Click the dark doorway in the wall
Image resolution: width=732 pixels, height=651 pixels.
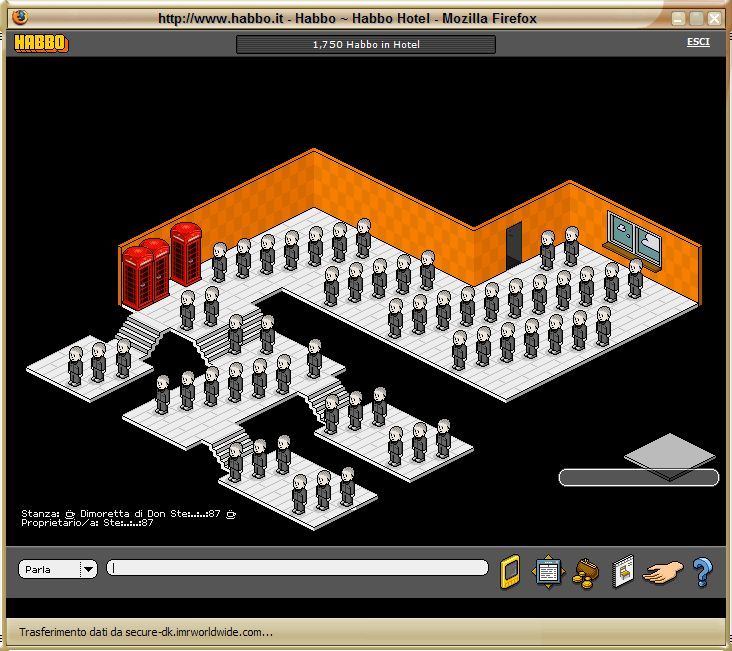[514, 245]
